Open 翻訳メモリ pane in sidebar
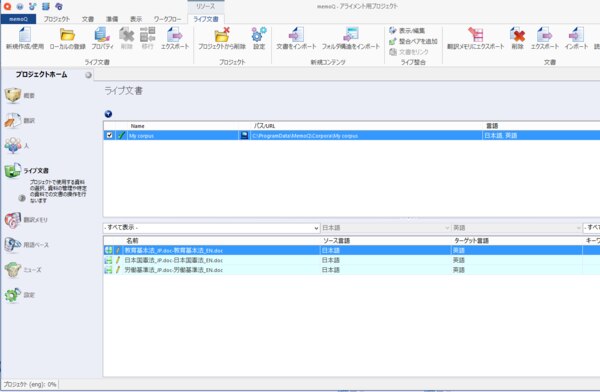 pos(26,220)
